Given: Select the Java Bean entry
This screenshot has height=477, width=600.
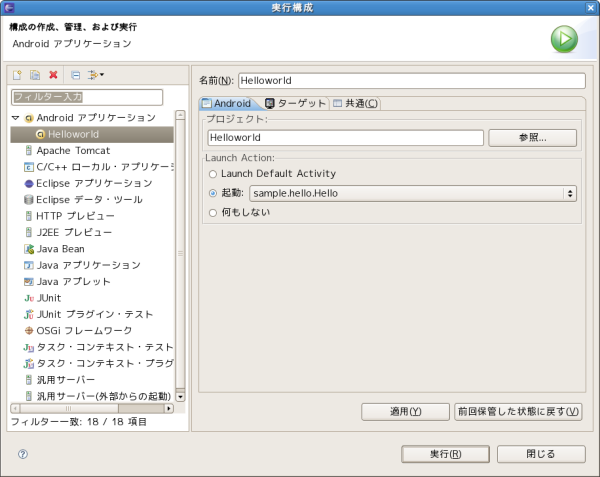Looking at the screenshot, I should coord(60,249).
